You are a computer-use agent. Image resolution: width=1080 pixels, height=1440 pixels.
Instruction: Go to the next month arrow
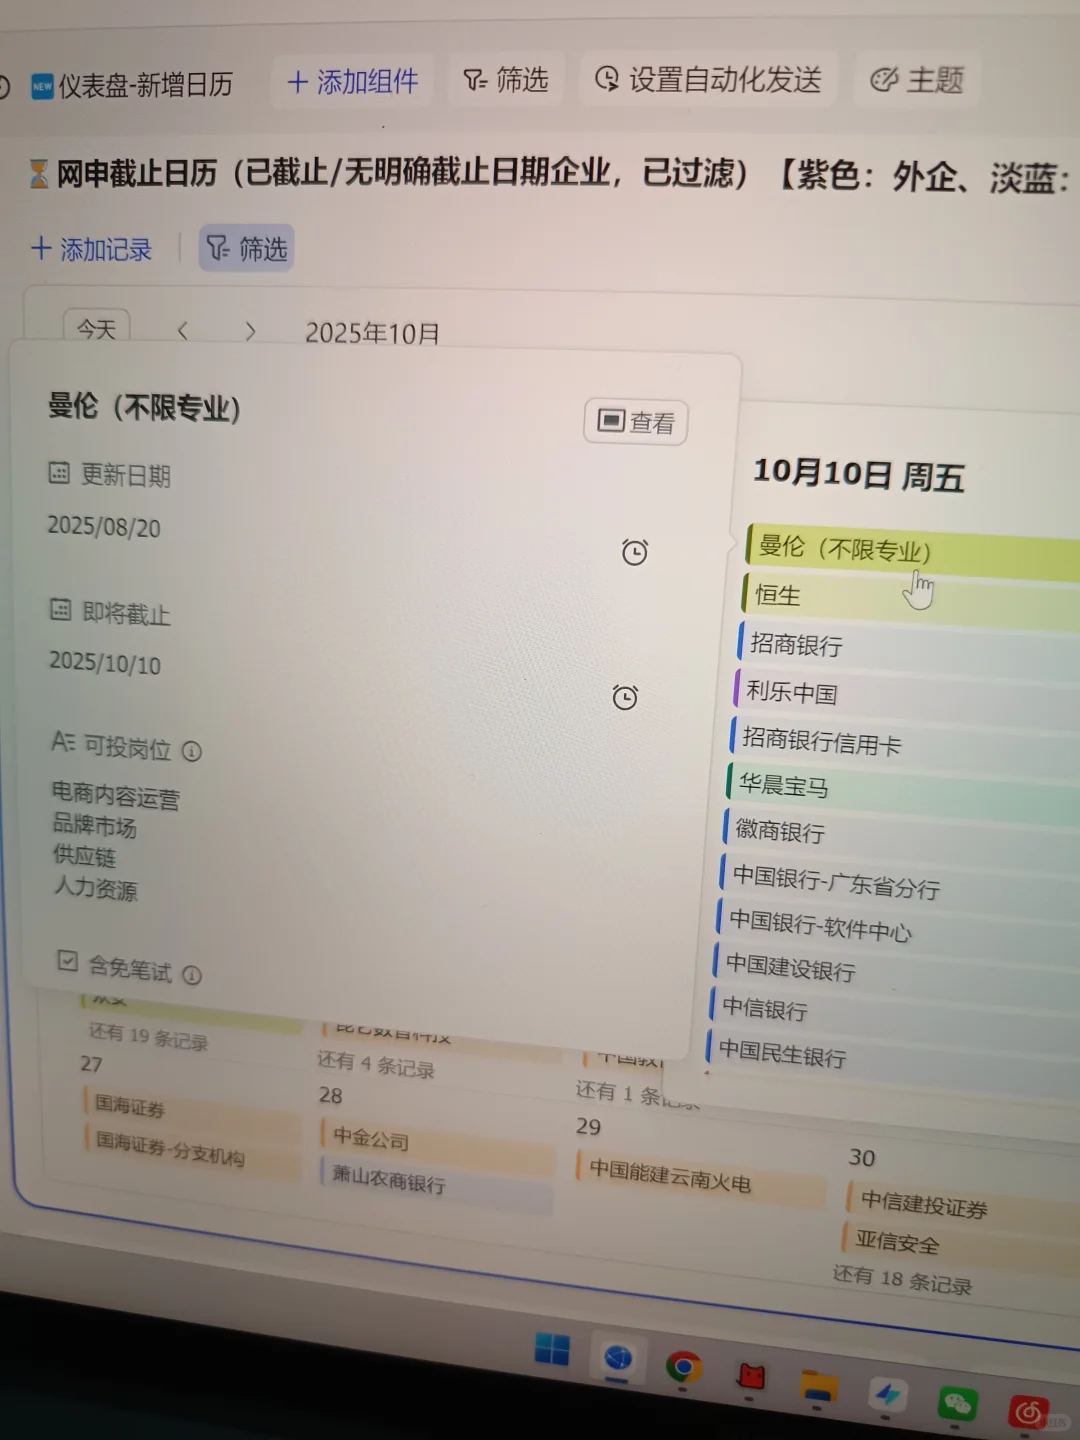(x=250, y=331)
